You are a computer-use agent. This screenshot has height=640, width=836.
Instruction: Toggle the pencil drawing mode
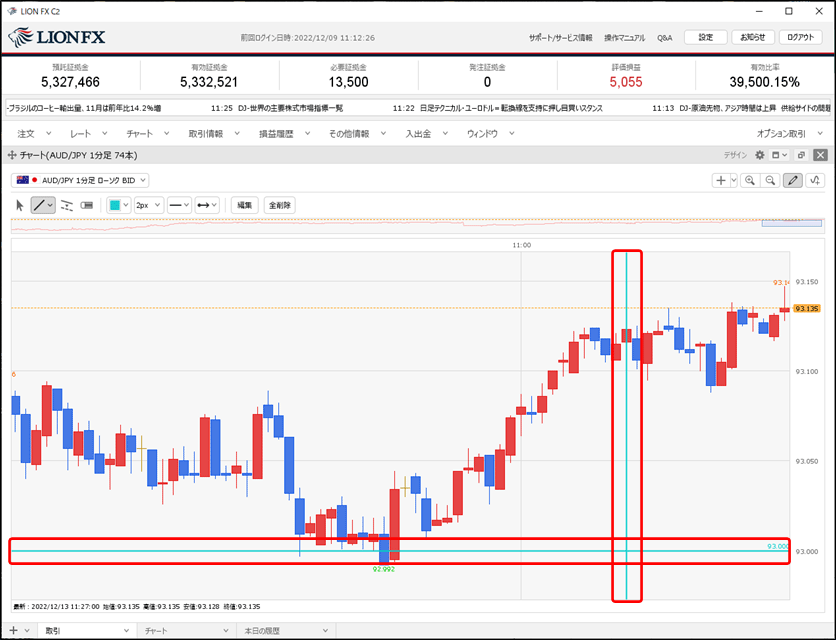[x=793, y=181]
